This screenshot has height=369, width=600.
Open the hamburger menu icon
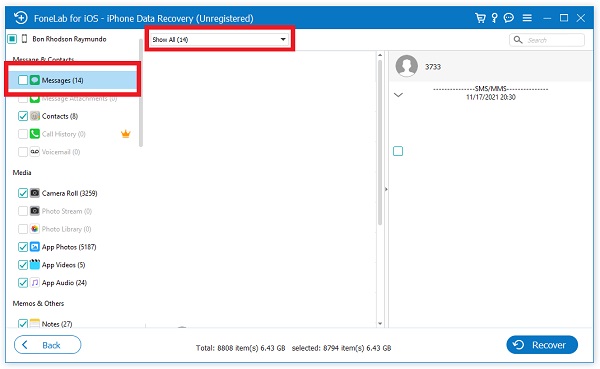coord(527,18)
